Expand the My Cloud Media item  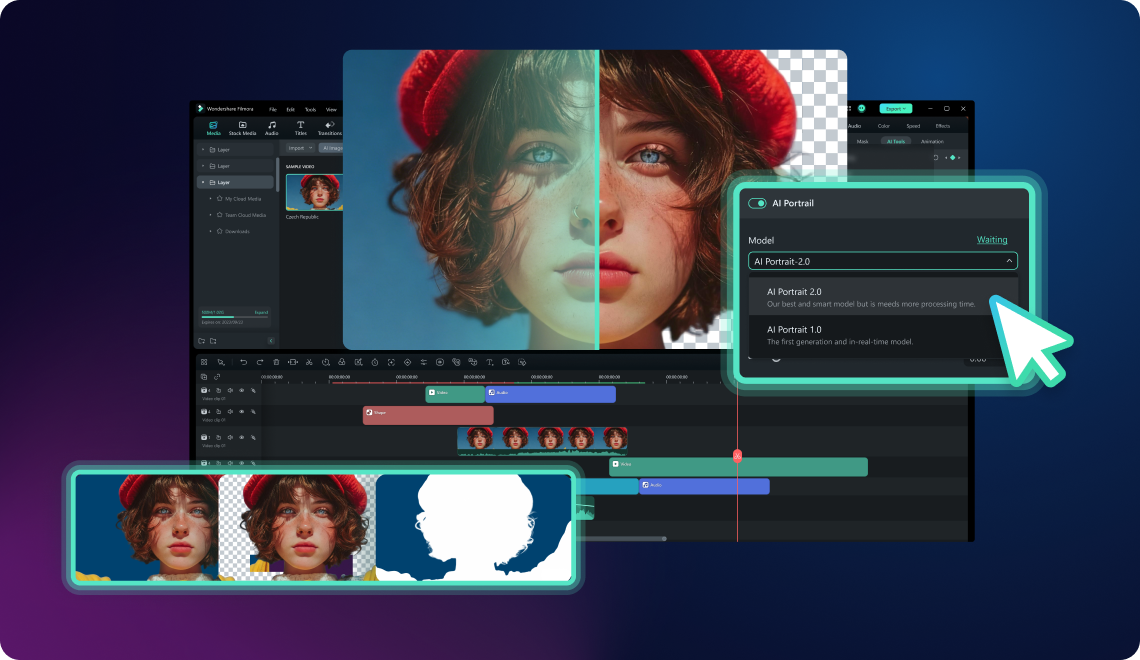tap(211, 198)
